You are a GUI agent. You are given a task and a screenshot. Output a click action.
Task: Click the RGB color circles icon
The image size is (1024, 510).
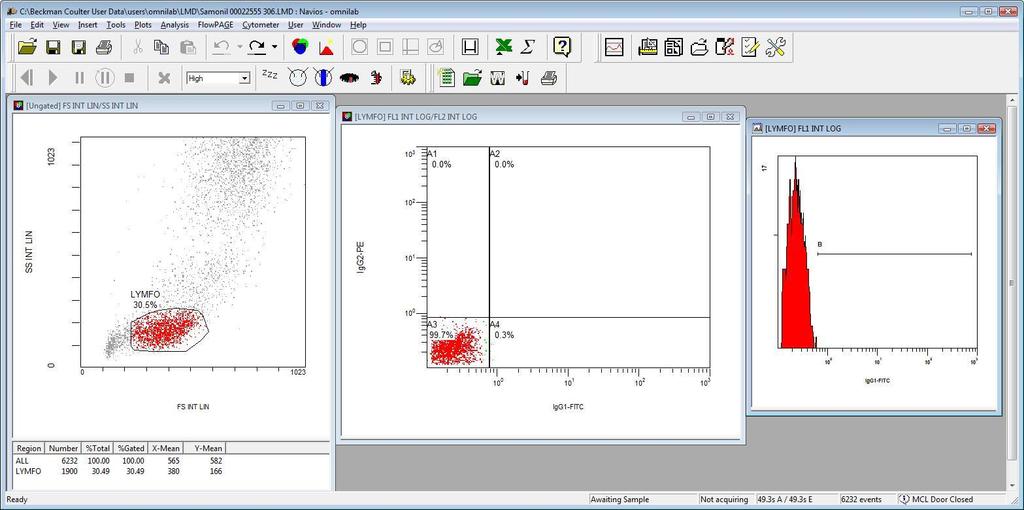pos(300,47)
